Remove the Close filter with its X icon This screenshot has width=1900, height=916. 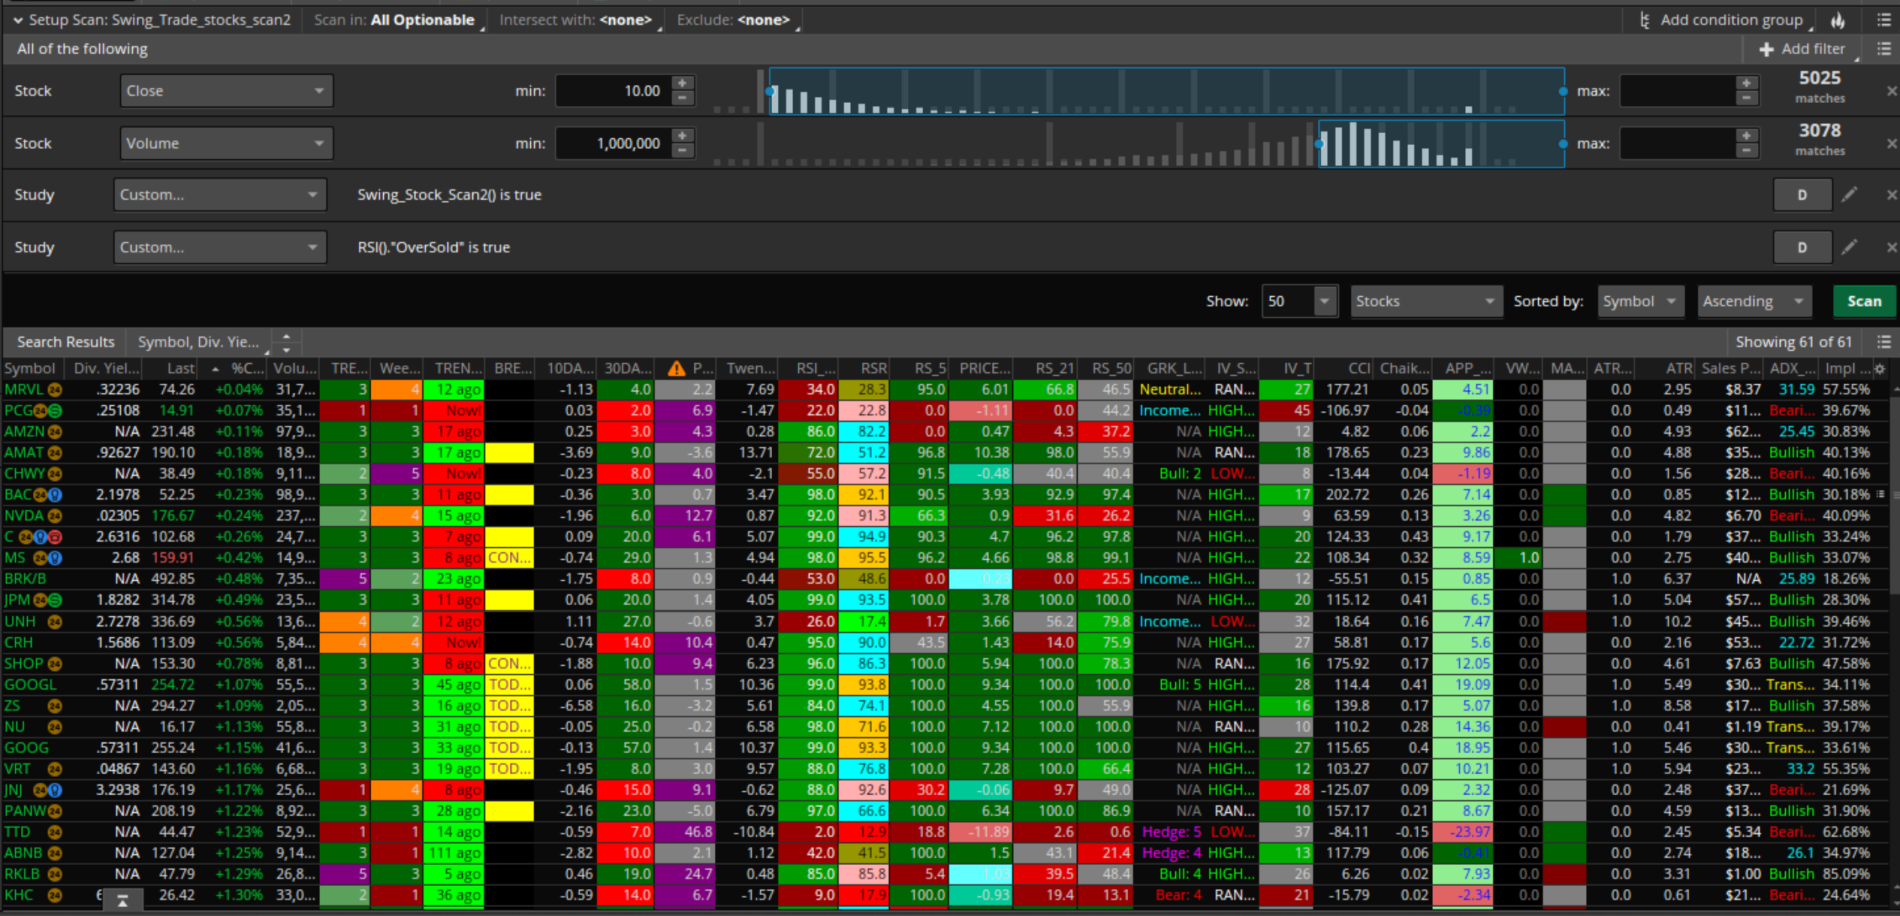1891,91
